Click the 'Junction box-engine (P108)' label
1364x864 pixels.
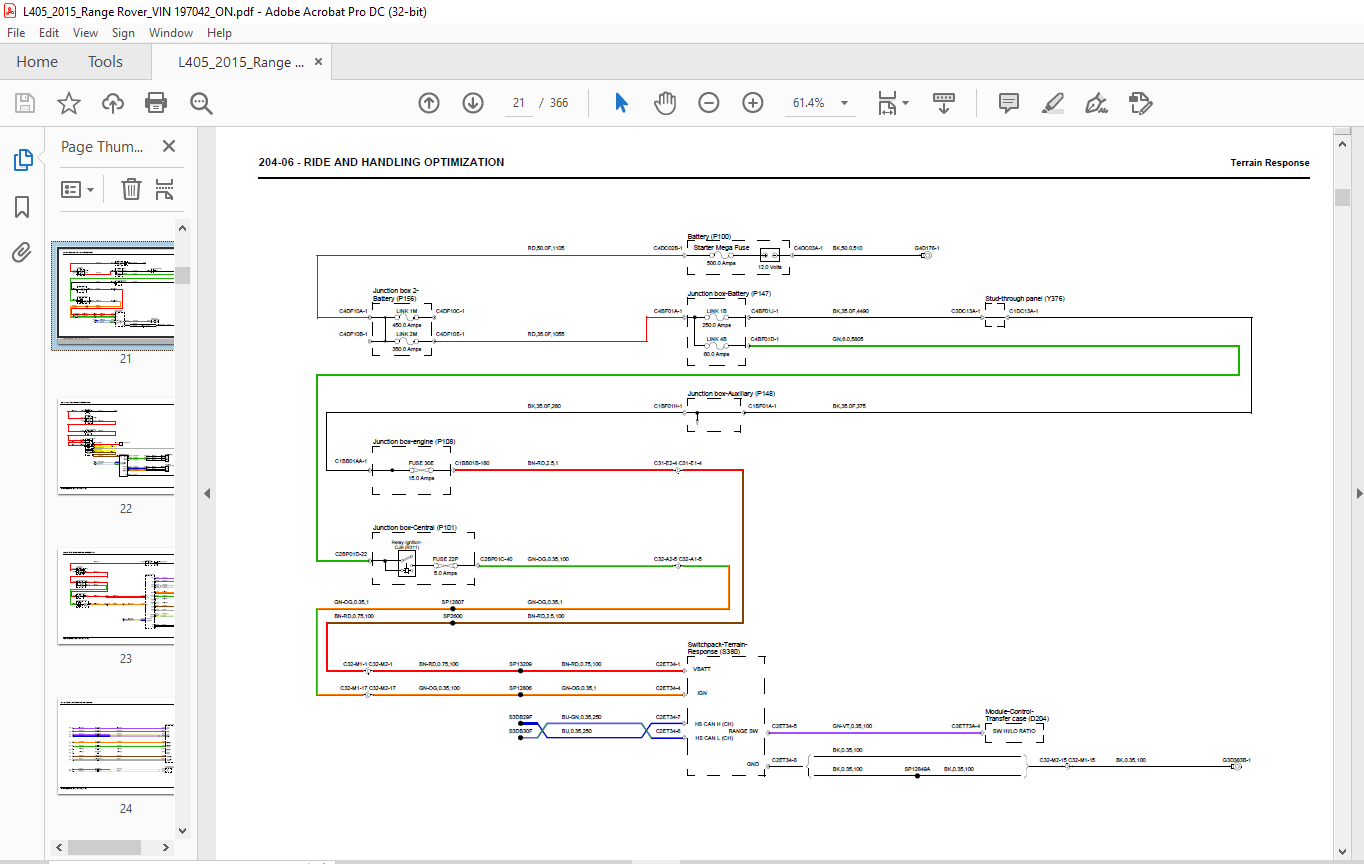point(414,441)
